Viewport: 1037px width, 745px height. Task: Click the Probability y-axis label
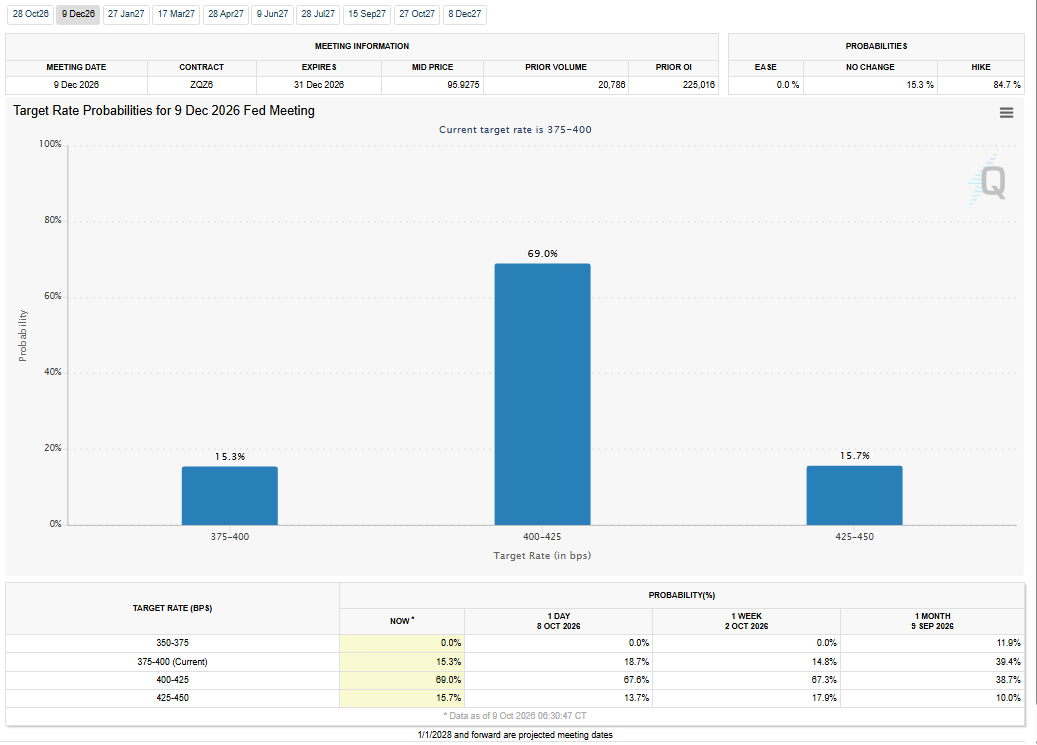pos(23,335)
